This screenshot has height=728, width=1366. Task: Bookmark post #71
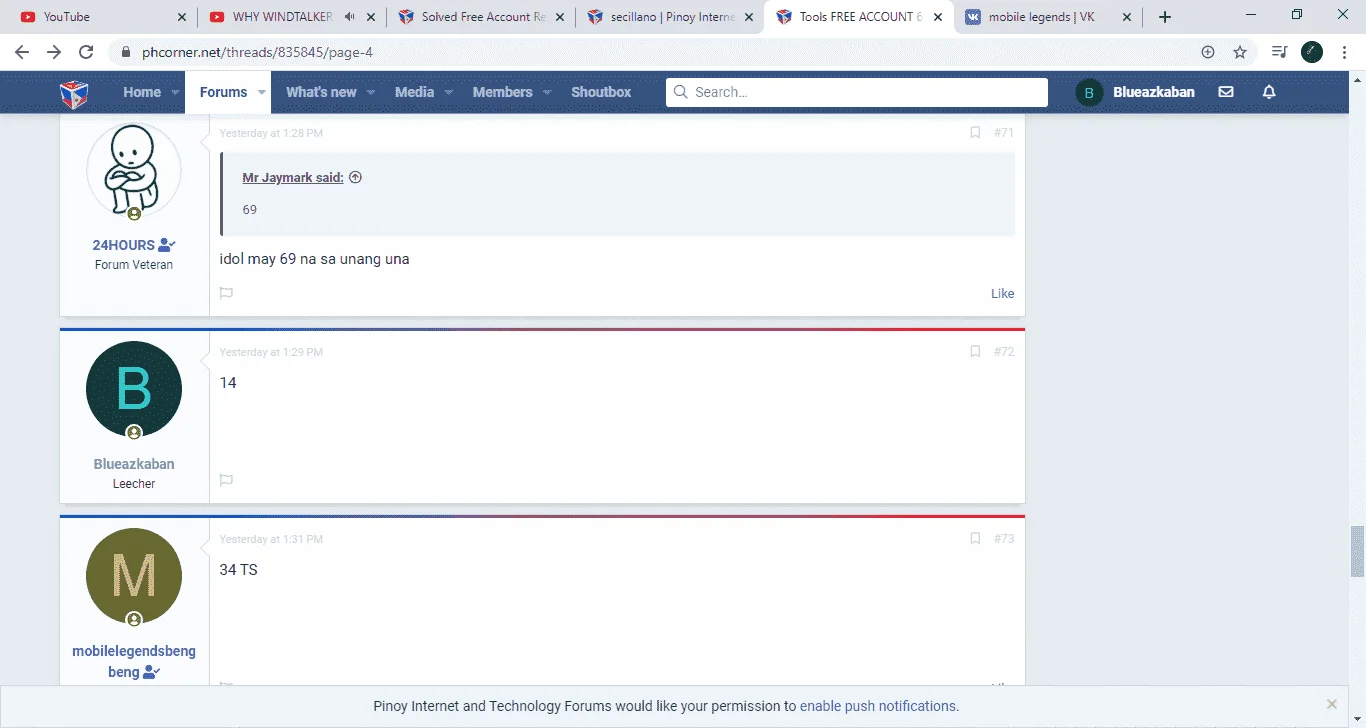[975, 132]
